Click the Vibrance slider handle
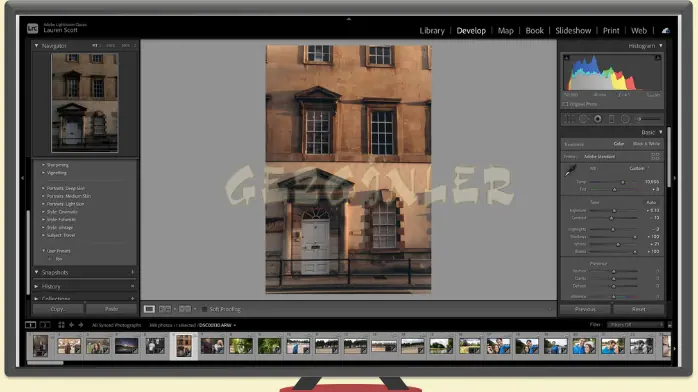 point(613,296)
